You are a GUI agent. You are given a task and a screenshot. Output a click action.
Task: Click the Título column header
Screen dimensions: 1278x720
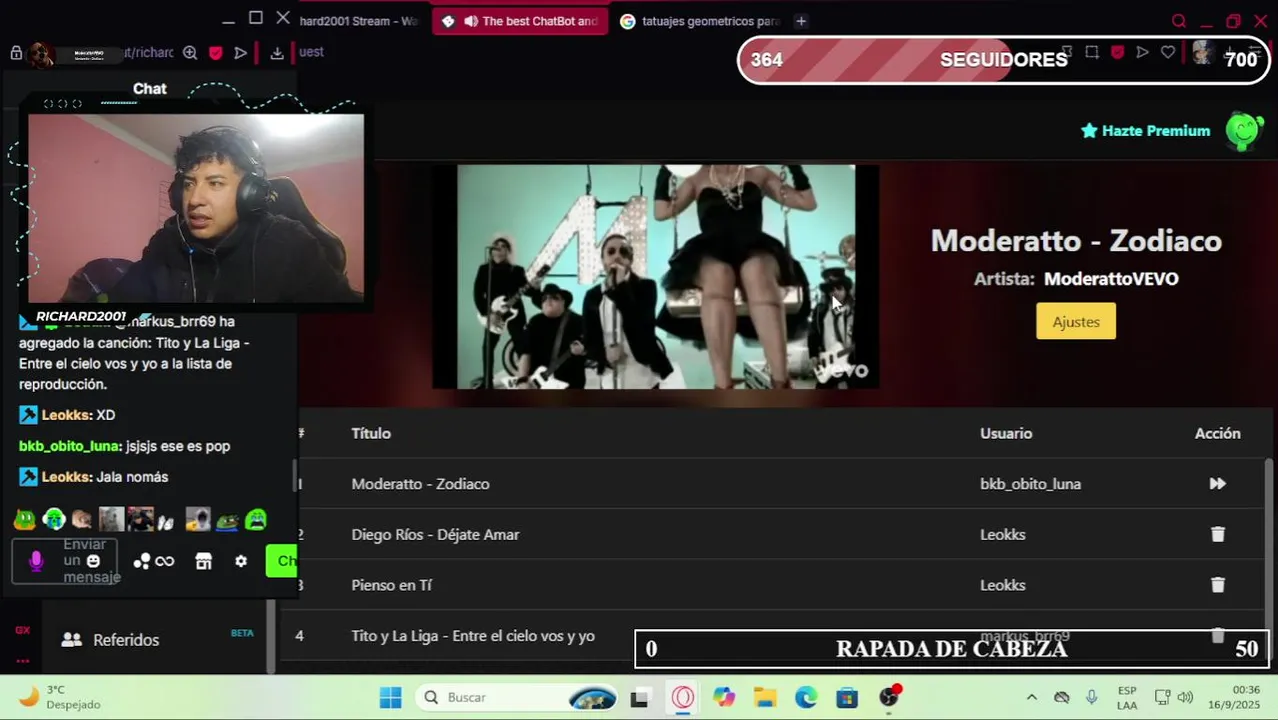[x=371, y=433]
